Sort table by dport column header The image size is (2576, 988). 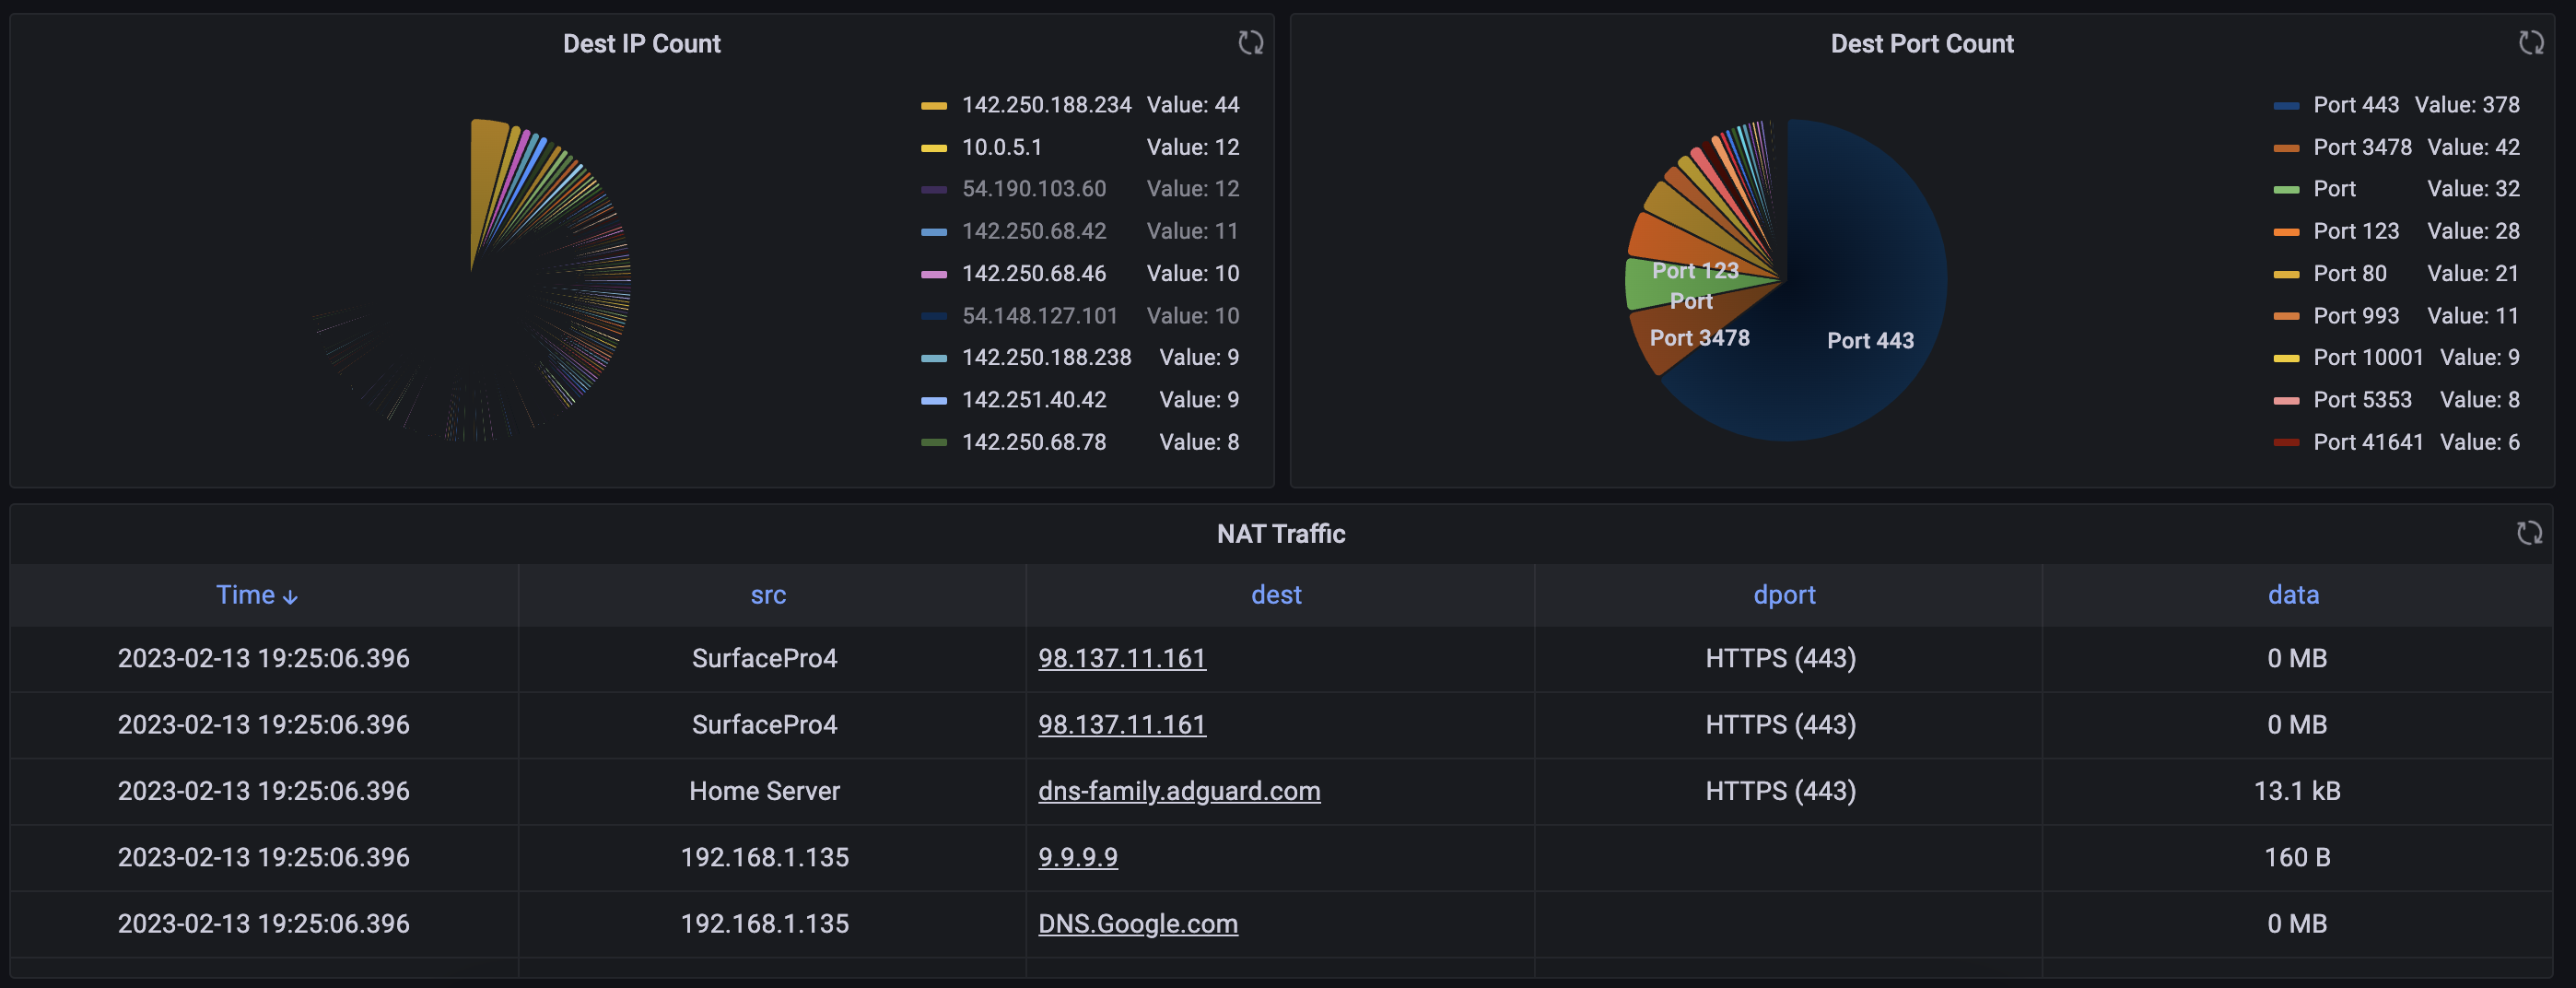tap(1784, 595)
